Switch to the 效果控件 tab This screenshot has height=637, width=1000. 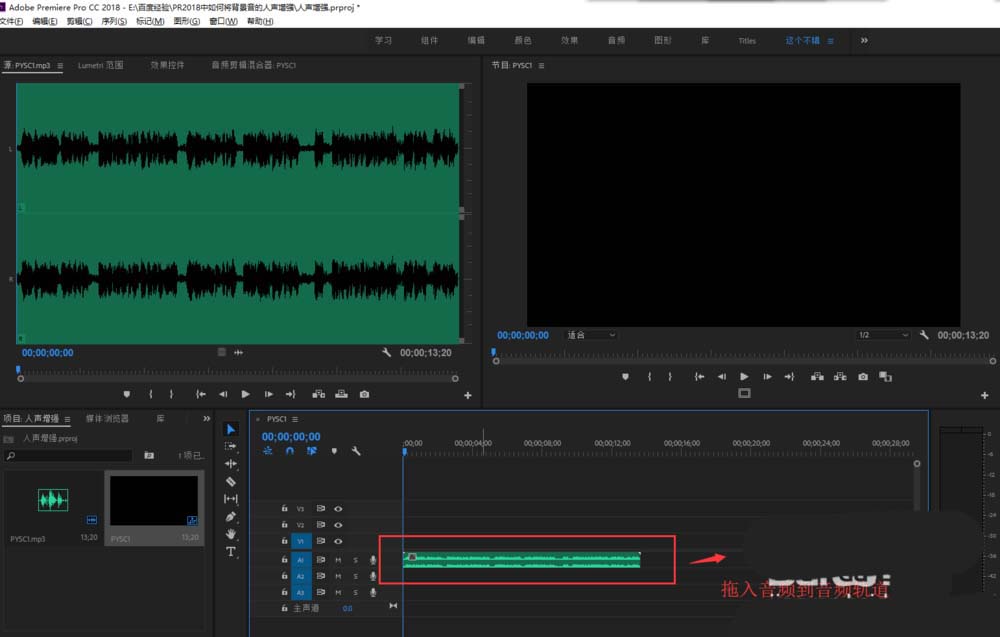coord(167,65)
